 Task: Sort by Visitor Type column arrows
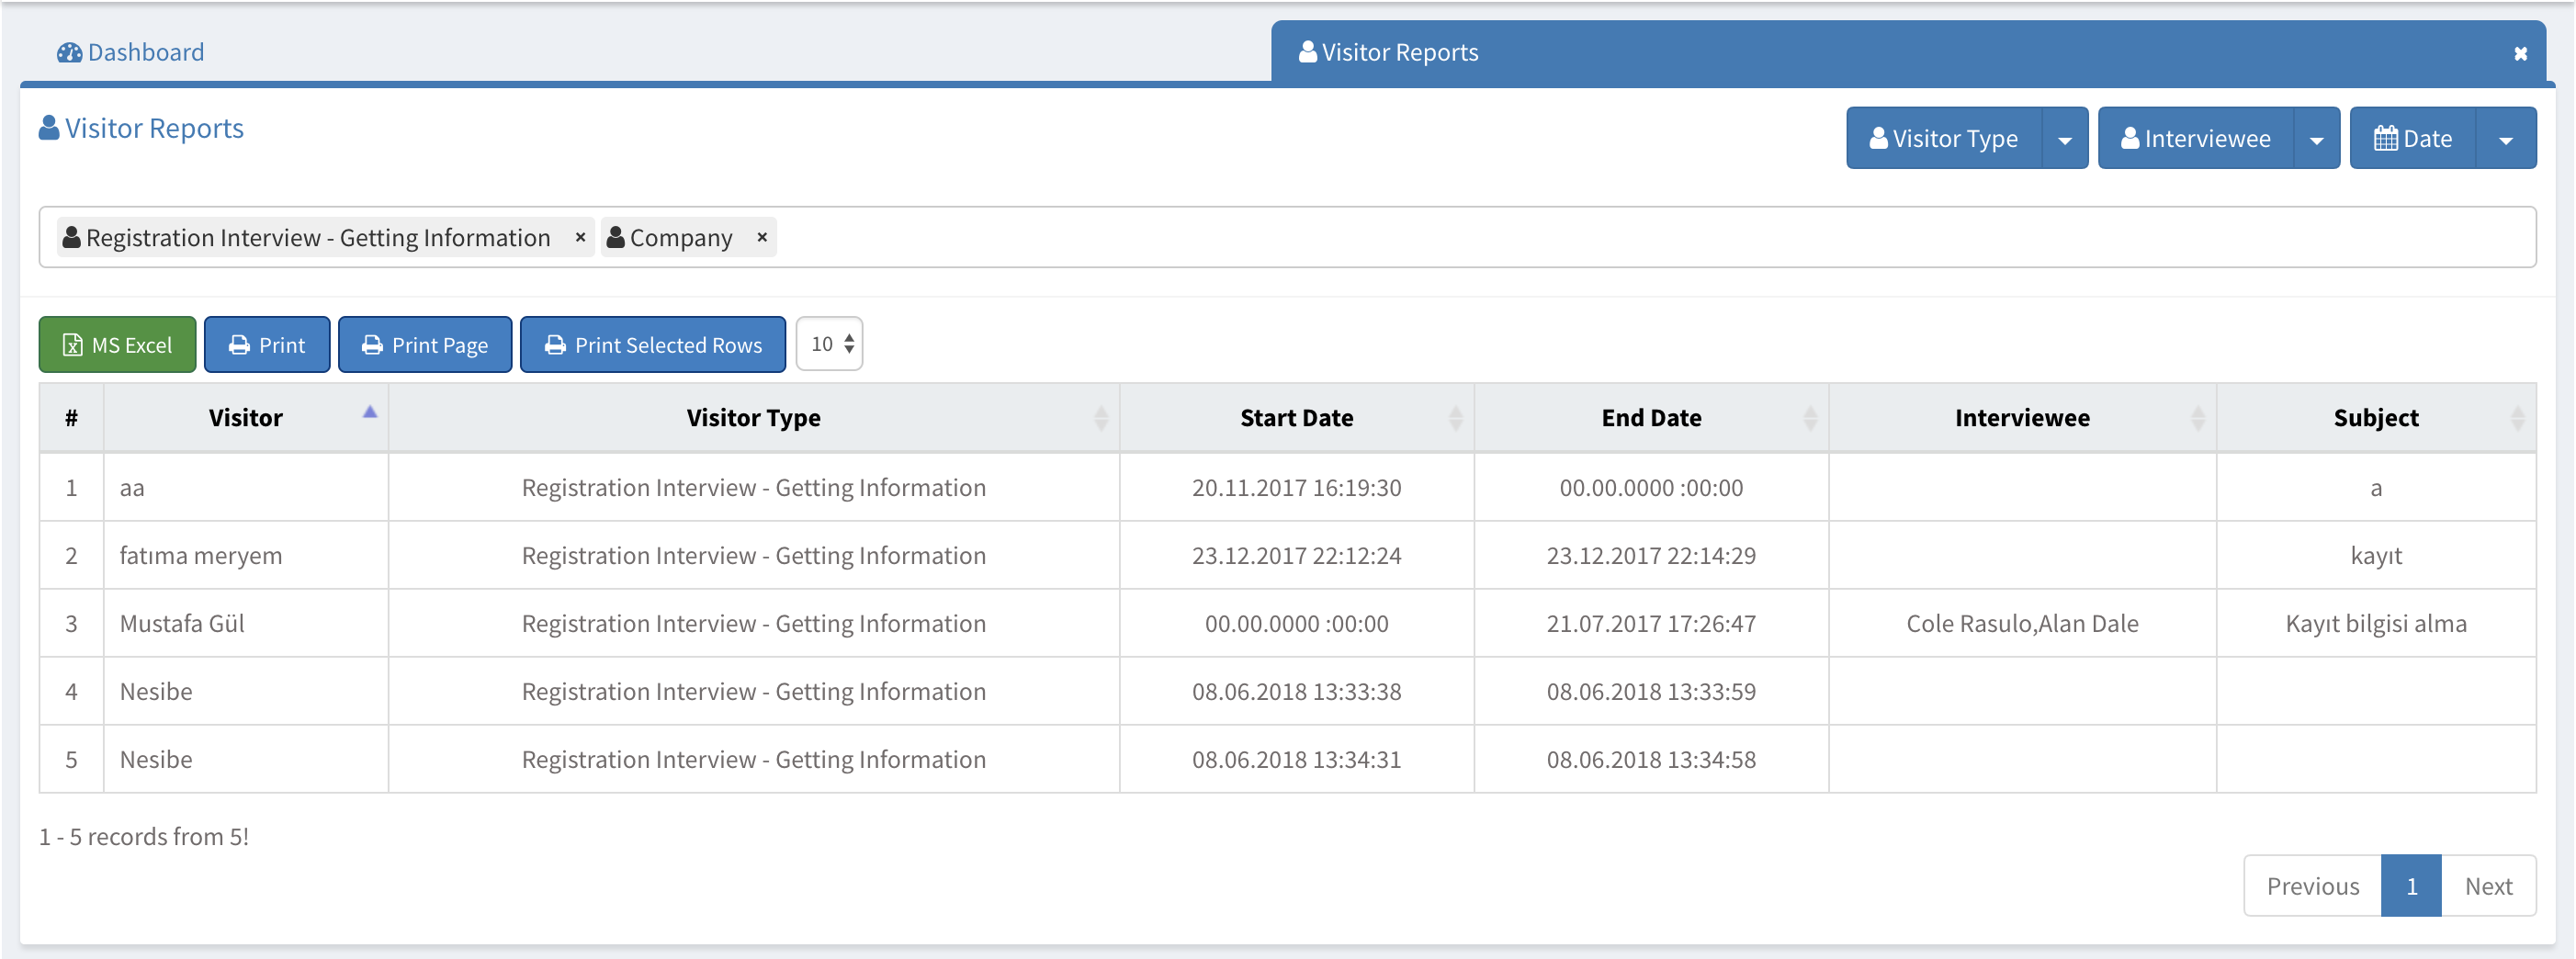[1100, 418]
